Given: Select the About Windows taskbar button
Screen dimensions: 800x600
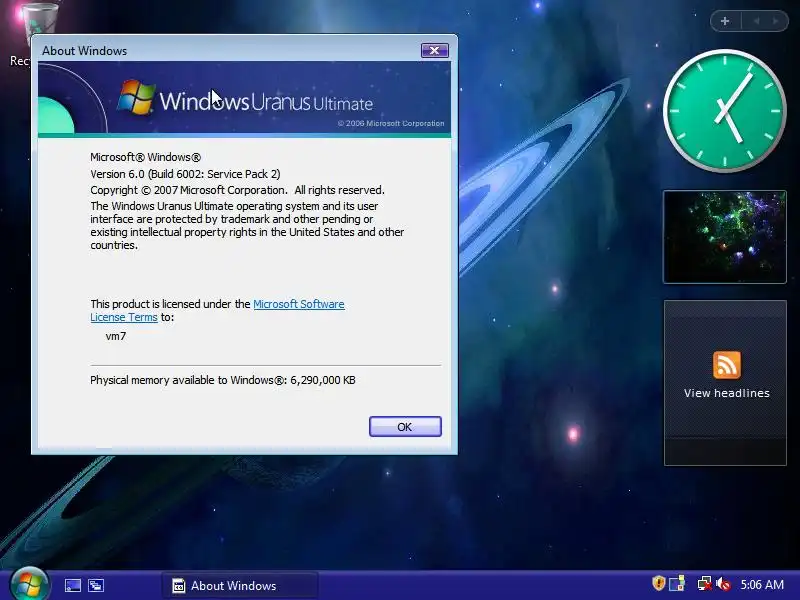Looking at the screenshot, I should pyautogui.click(x=240, y=585).
